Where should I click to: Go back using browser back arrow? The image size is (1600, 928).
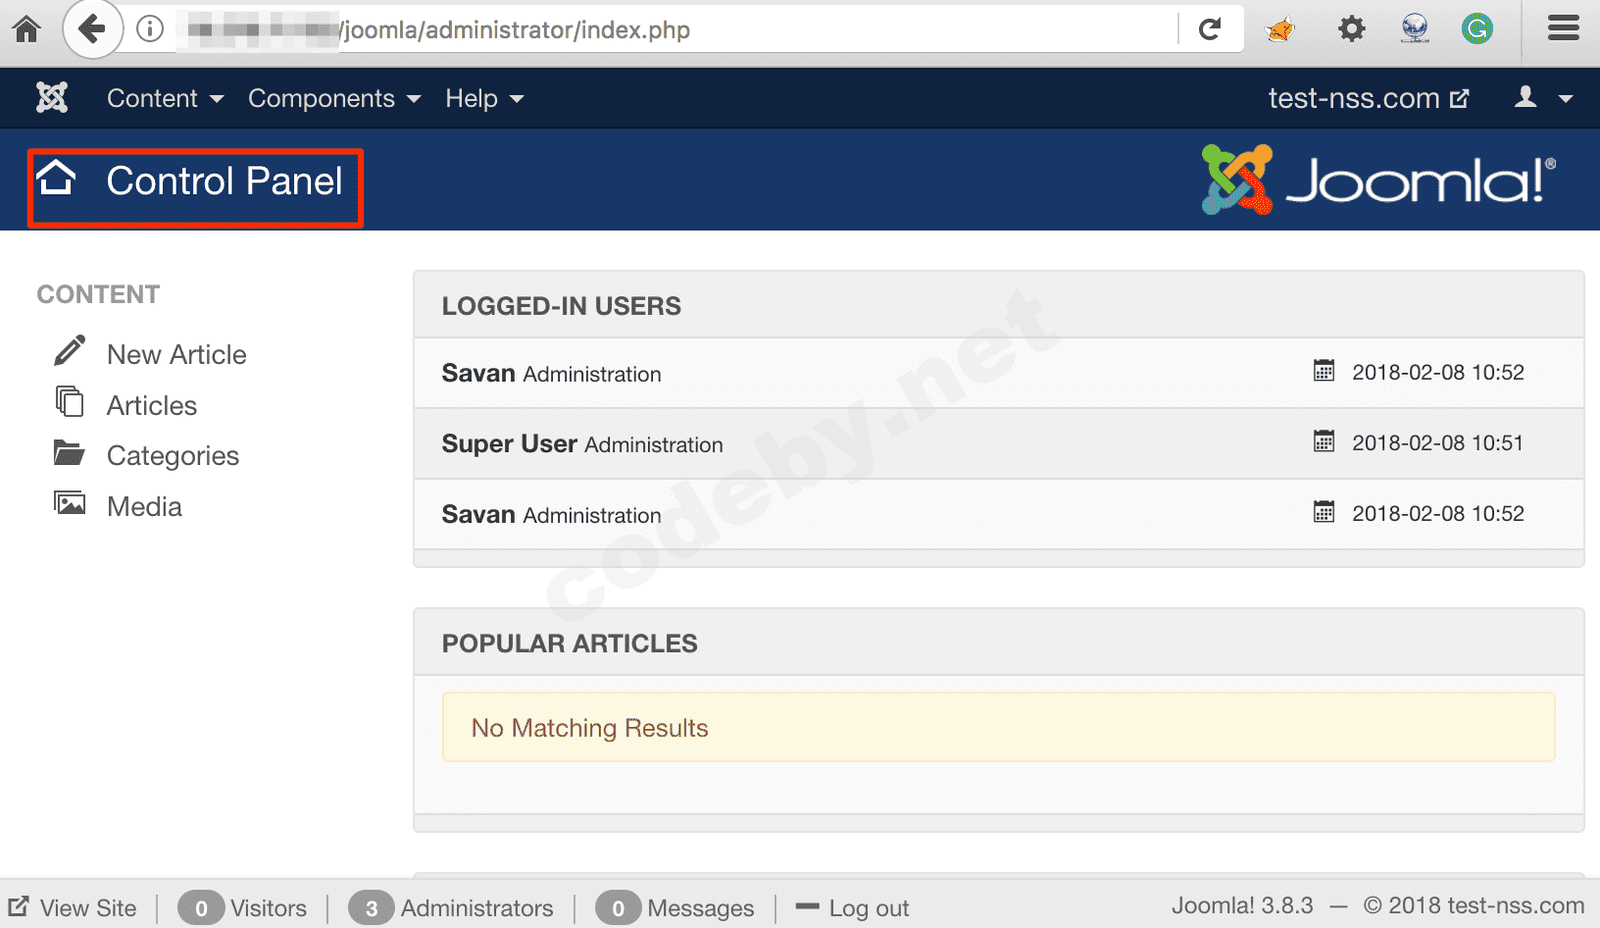point(92,29)
